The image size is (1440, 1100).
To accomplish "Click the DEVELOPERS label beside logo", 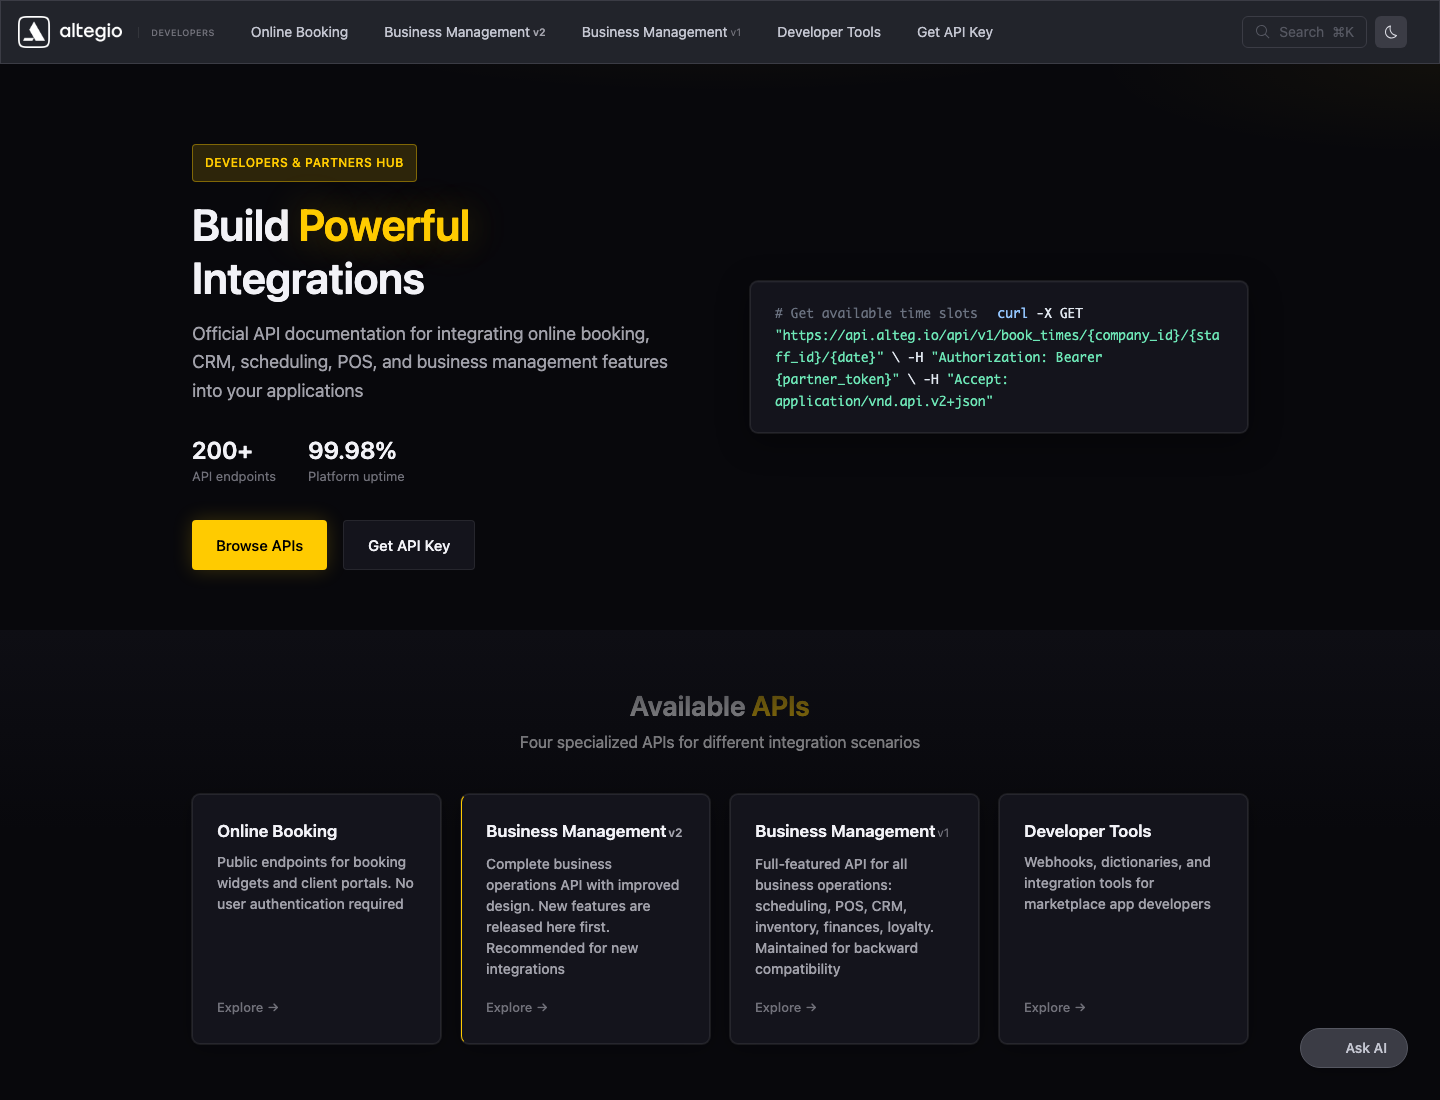I will [x=183, y=33].
